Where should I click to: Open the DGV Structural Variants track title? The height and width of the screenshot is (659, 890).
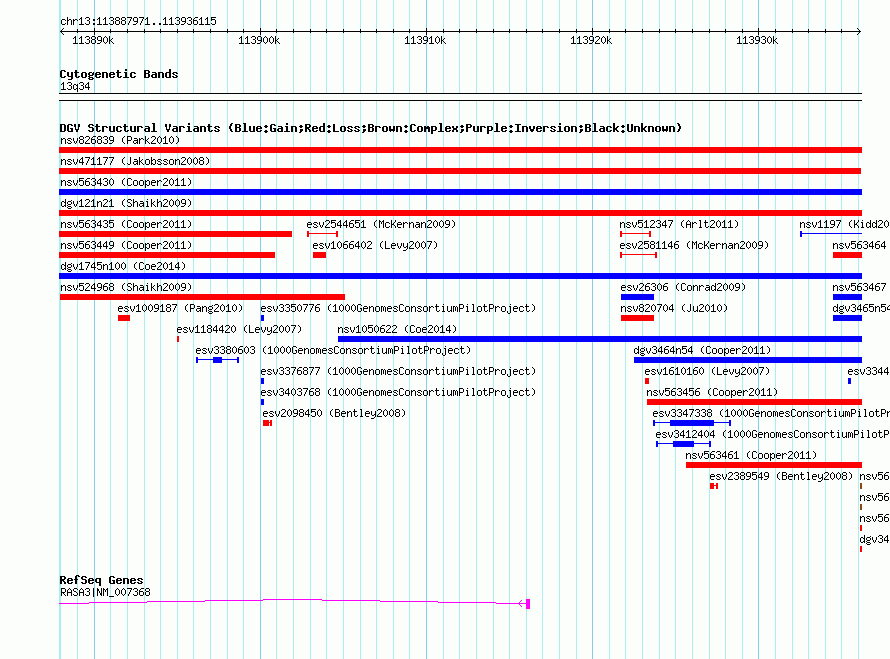pos(370,128)
